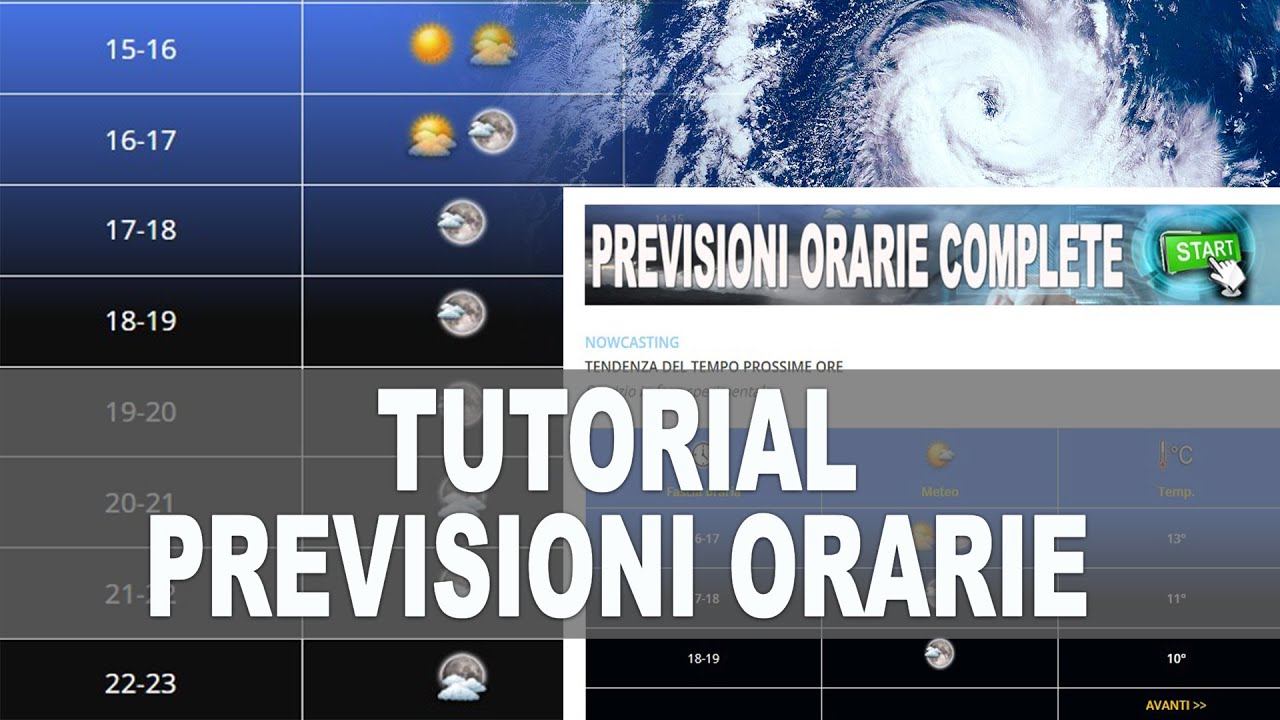The height and width of the screenshot is (720, 1280).
Task: Open the NOWCASTING link
Action: pyautogui.click(x=632, y=342)
